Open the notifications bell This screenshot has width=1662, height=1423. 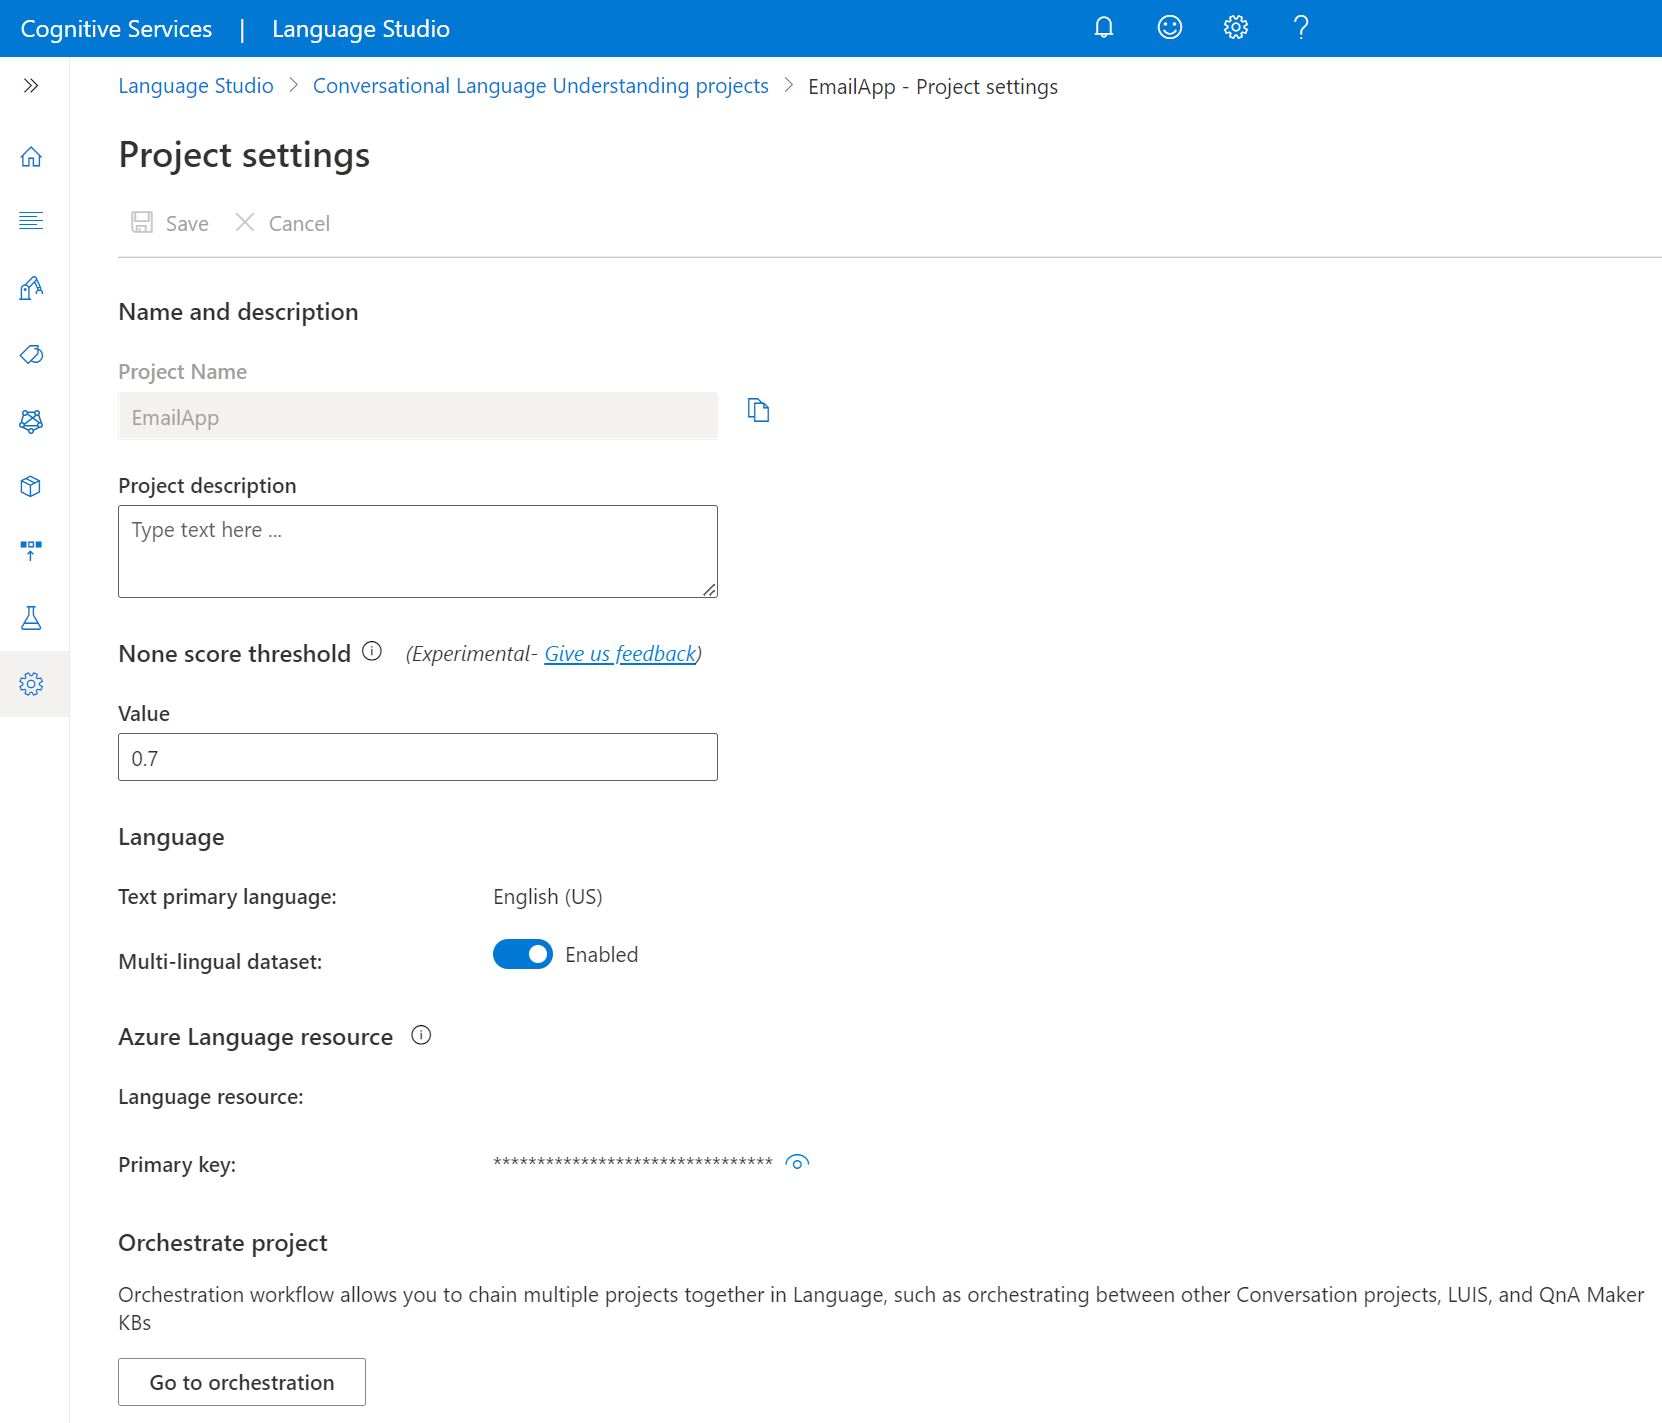point(1104,28)
